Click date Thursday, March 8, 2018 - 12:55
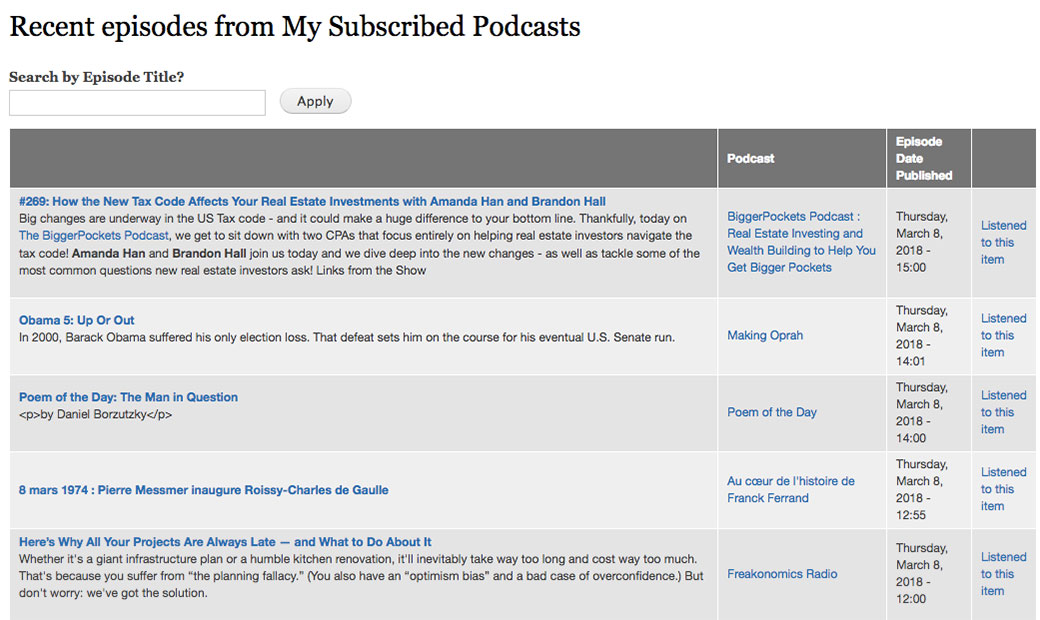Image resolution: width=1040 pixels, height=620 pixels. [x=922, y=489]
